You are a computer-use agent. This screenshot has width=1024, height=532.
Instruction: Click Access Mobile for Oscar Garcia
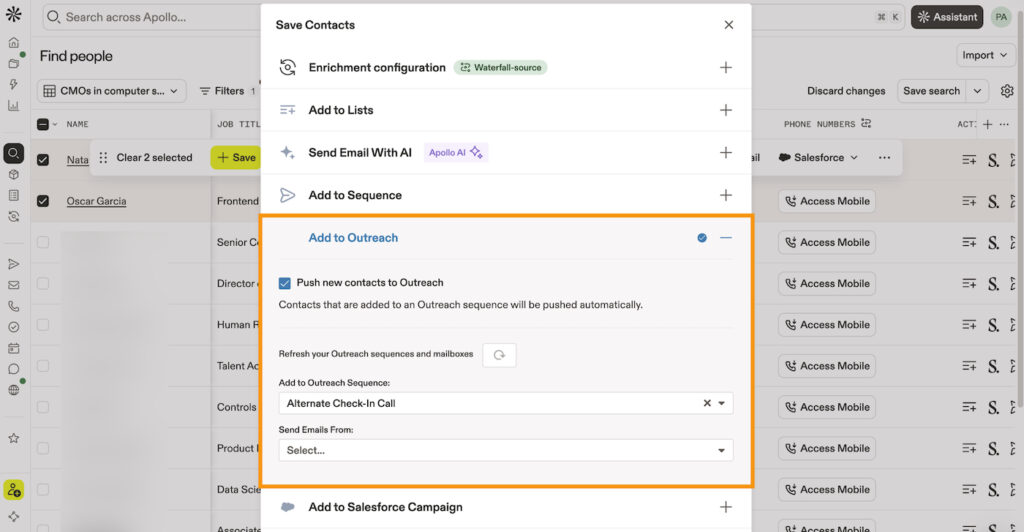(x=827, y=201)
